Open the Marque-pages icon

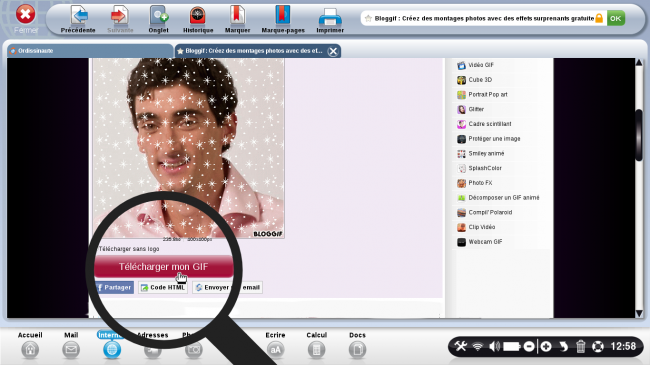pyautogui.click(x=283, y=15)
